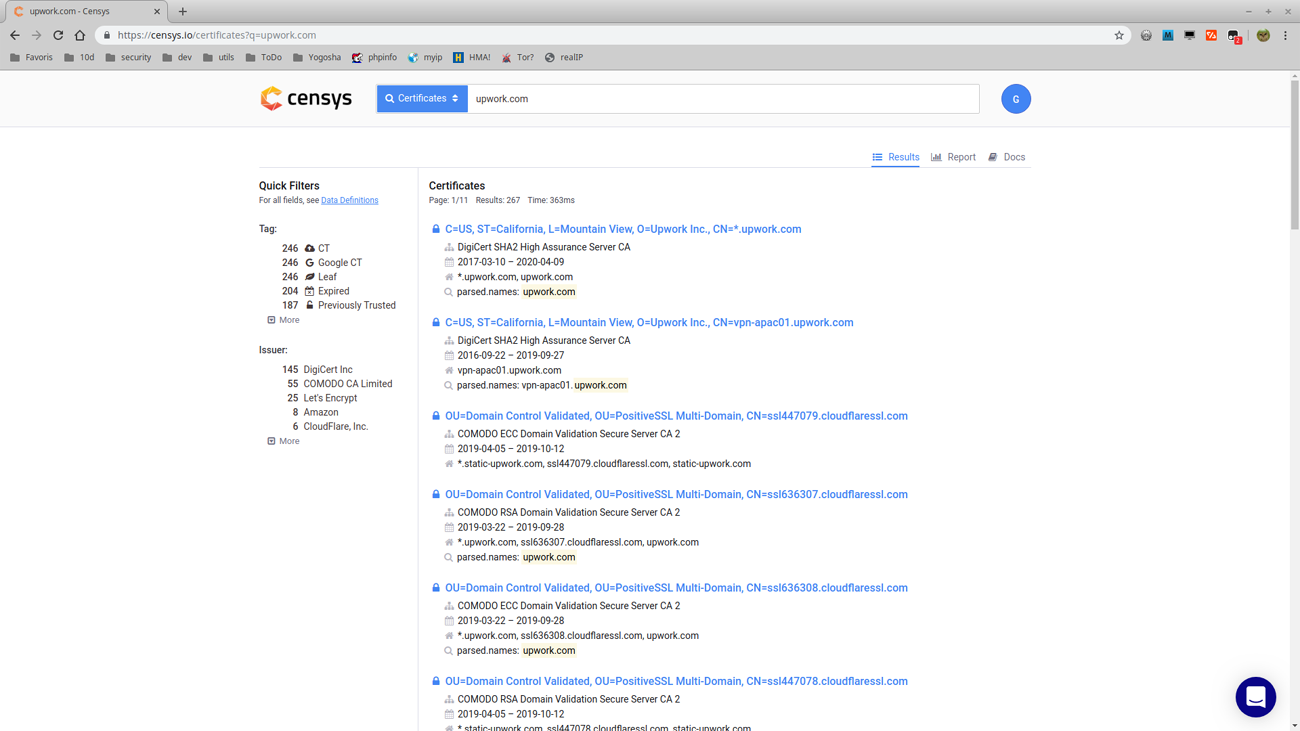This screenshot has height=731, width=1300.
Task: Open a new browser tab
Action: 183,12
